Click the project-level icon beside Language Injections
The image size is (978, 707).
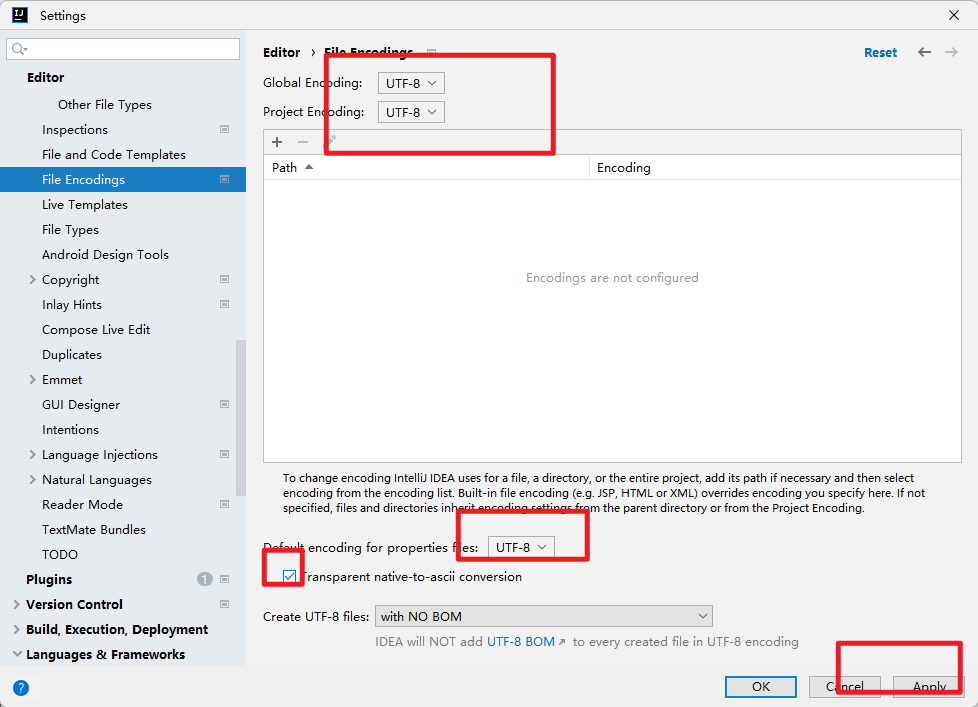click(x=225, y=454)
